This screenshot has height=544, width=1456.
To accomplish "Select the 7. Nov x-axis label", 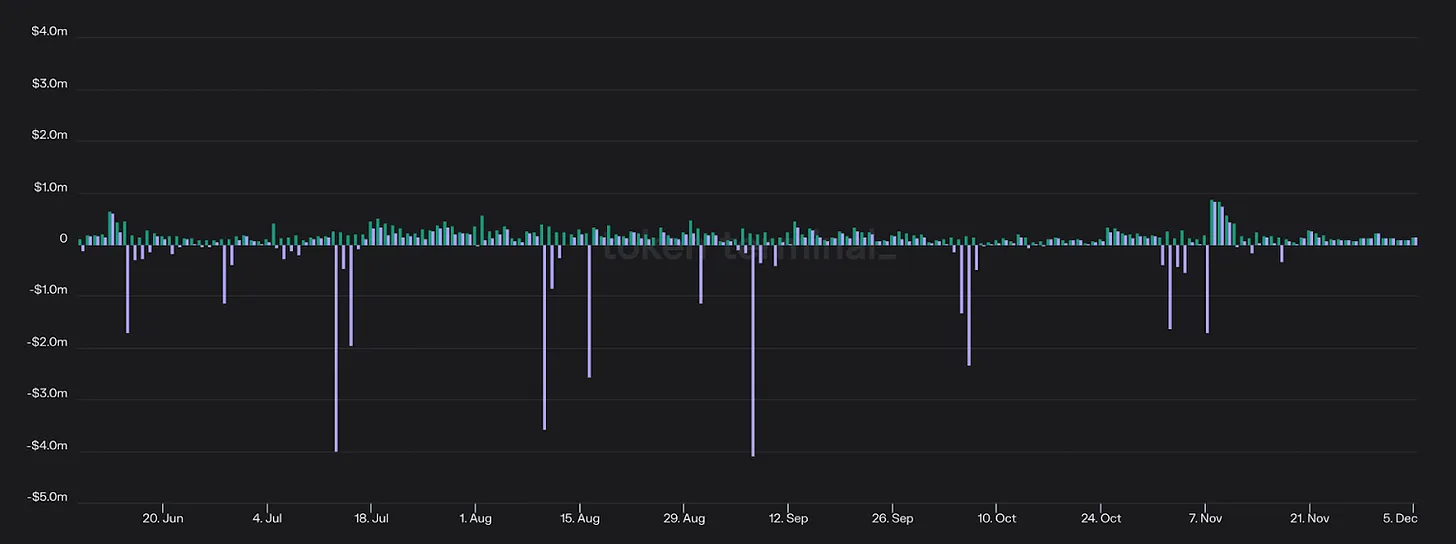I will tap(1206, 519).
